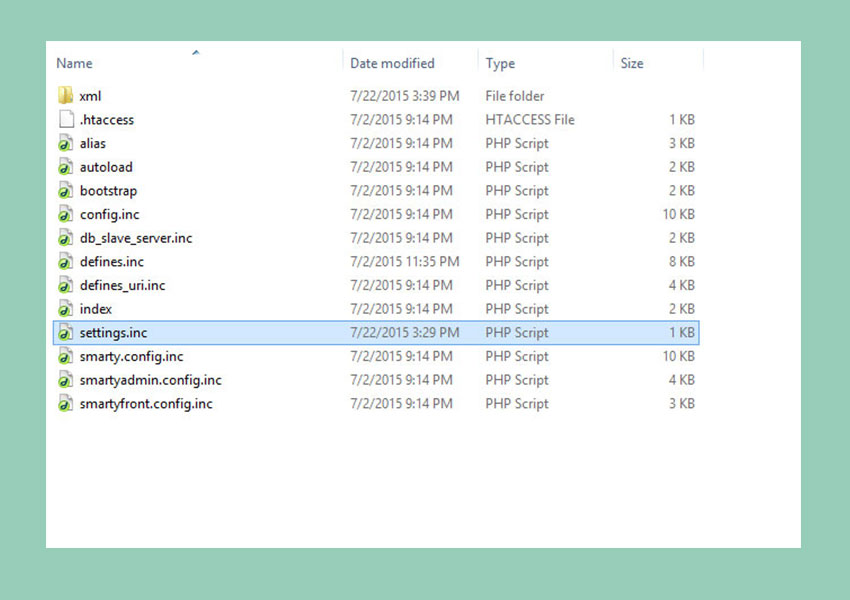Click the bootstrap PHP file icon
This screenshot has height=600, width=850.
click(x=66, y=191)
